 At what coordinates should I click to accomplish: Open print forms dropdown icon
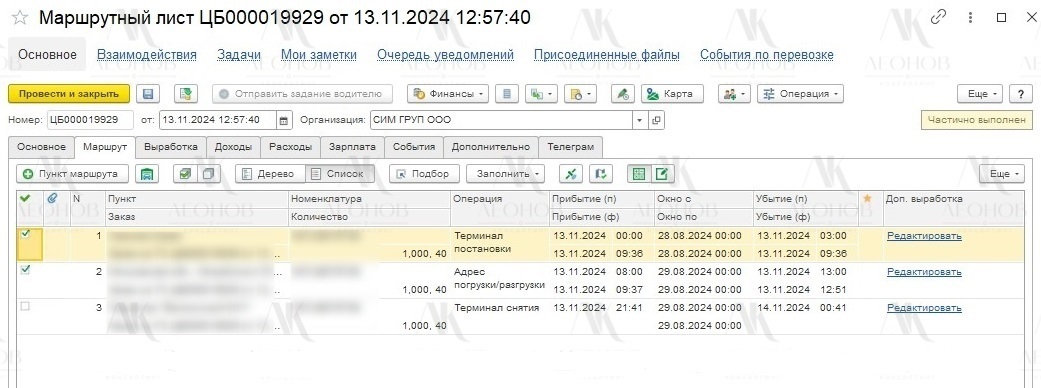tap(581, 94)
